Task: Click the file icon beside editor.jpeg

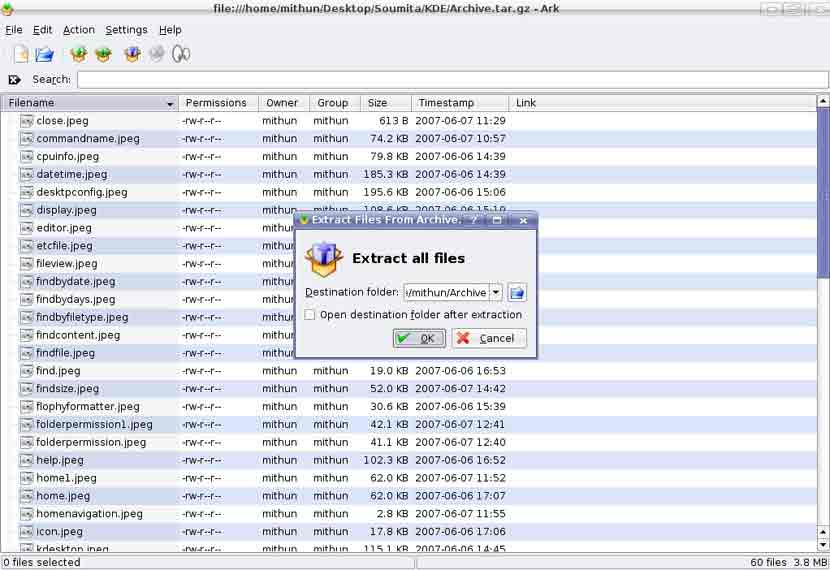Action: click(x=26, y=228)
